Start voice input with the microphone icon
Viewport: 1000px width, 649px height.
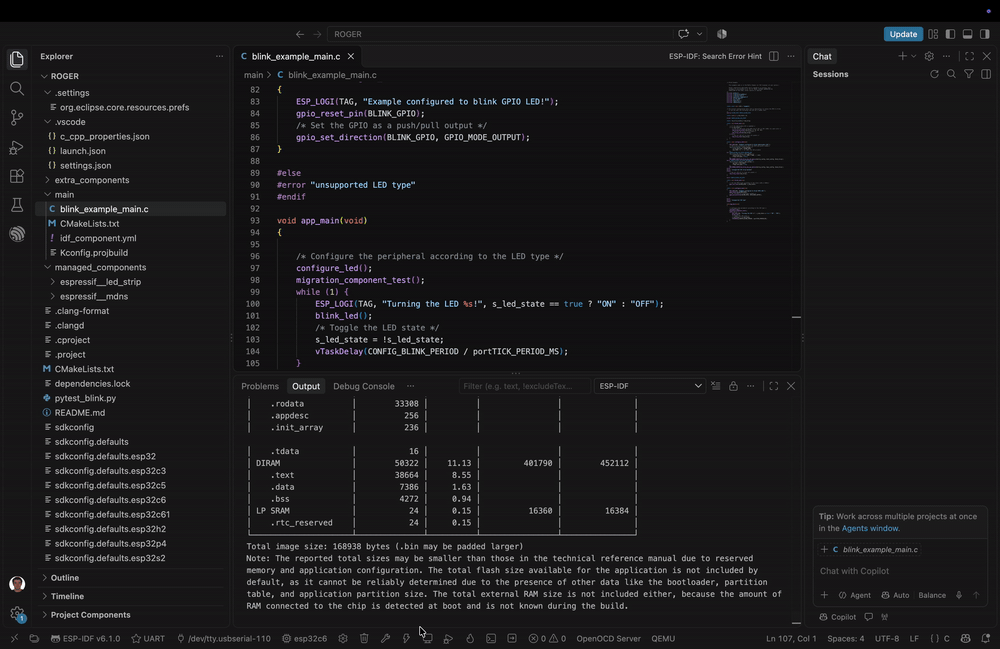tap(959, 595)
